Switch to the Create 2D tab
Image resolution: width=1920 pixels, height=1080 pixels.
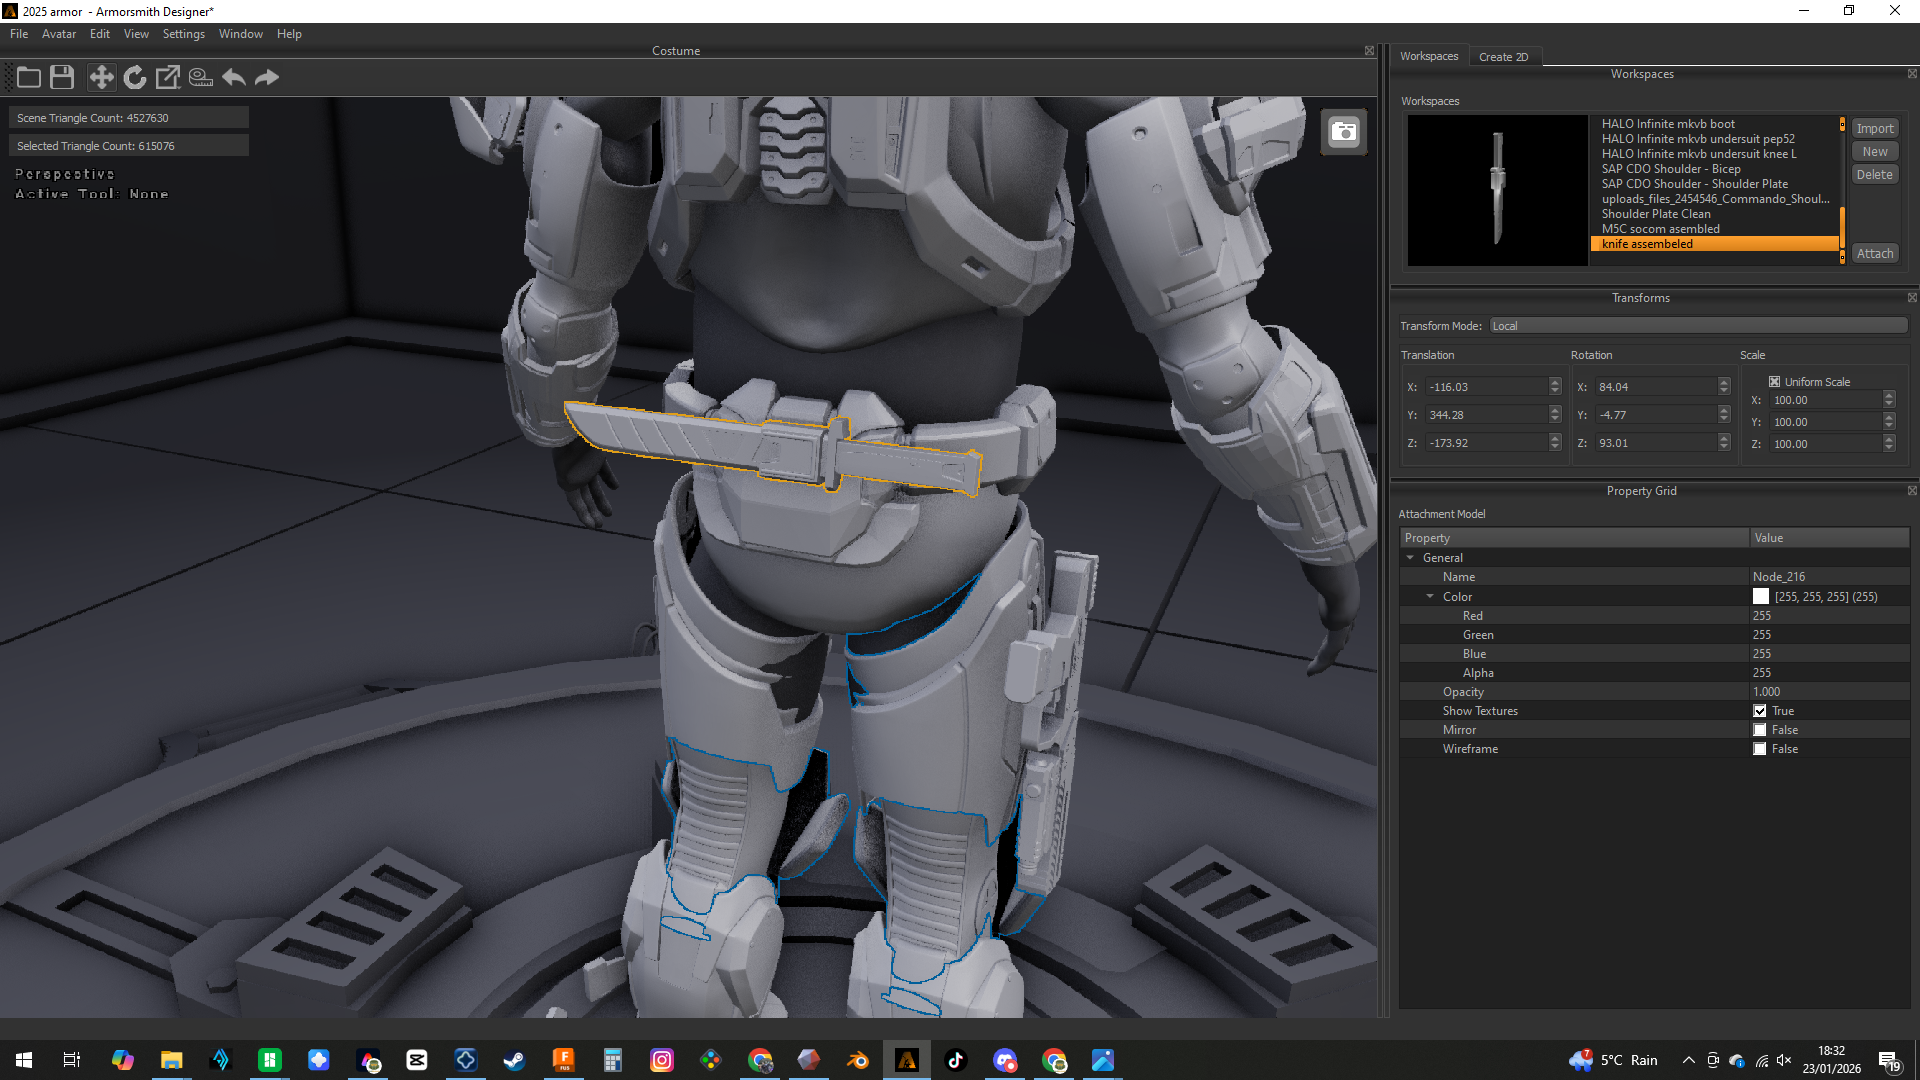point(1504,56)
